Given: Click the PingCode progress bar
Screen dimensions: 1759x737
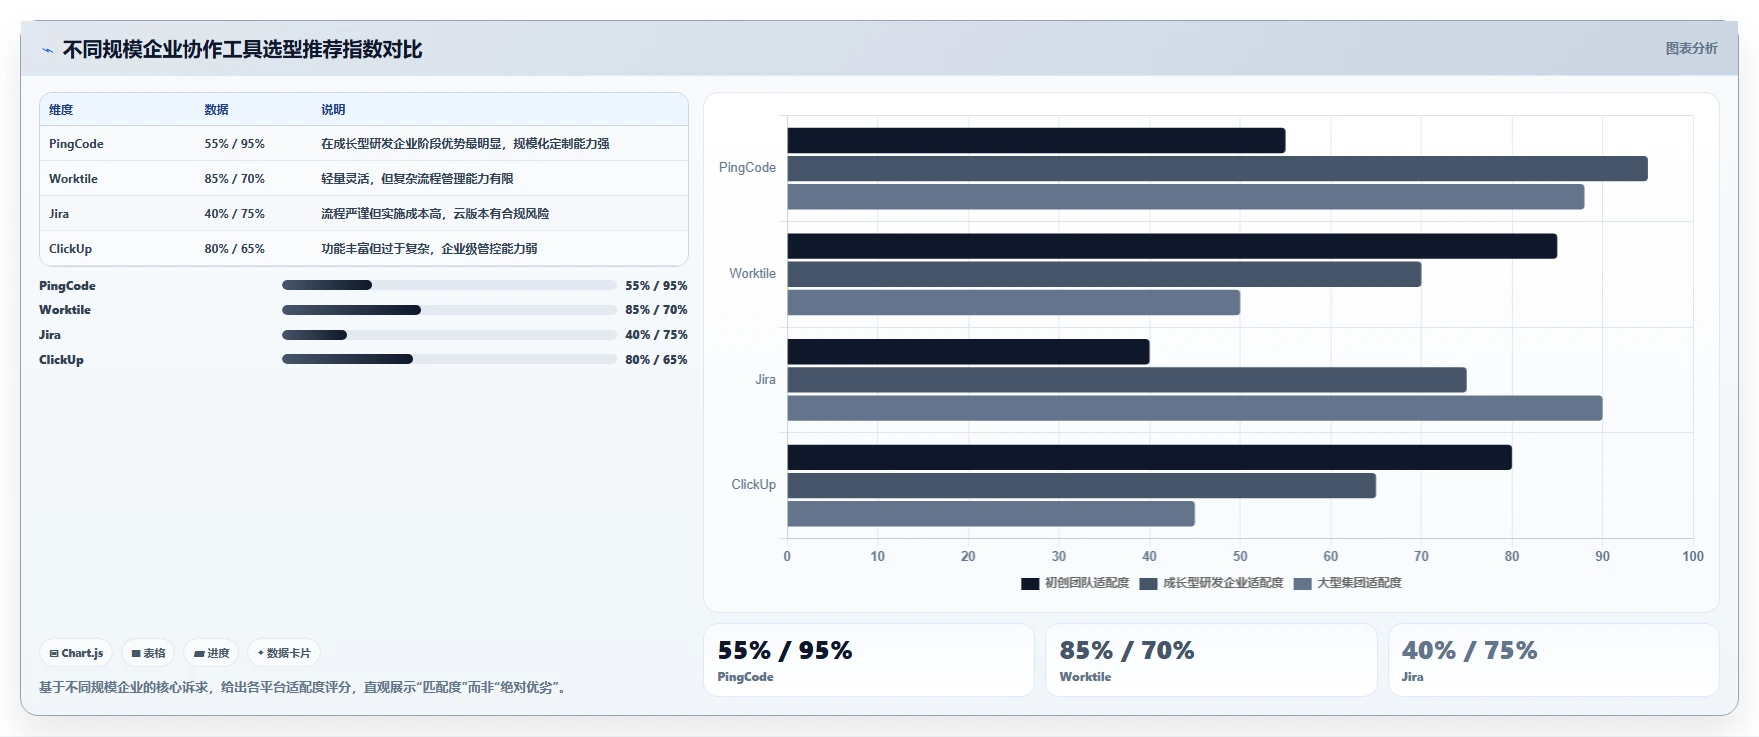Looking at the screenshot, I should (449, 285).
